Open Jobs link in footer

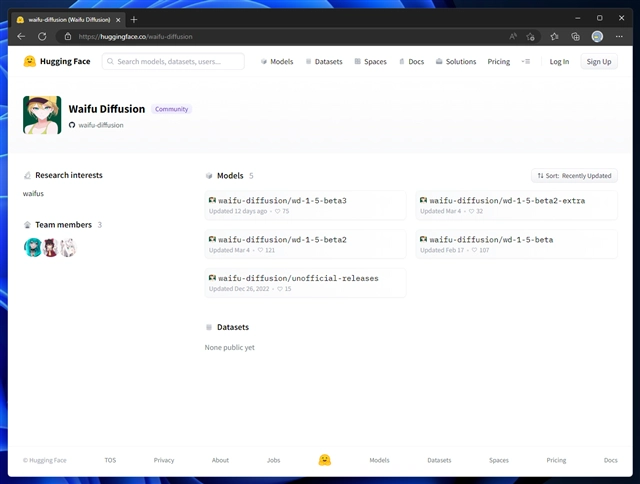273,460
